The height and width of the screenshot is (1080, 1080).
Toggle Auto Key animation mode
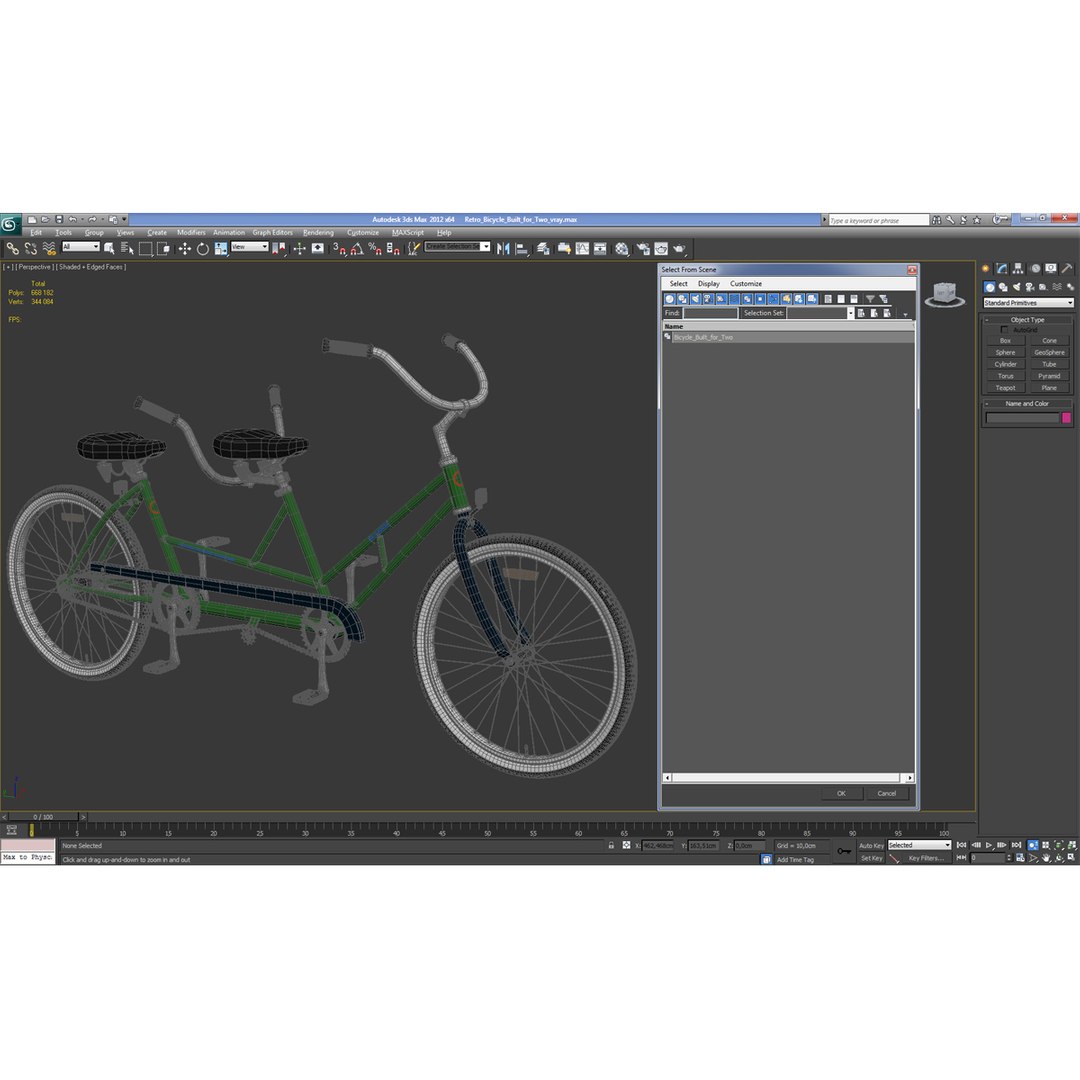[871, 846]
